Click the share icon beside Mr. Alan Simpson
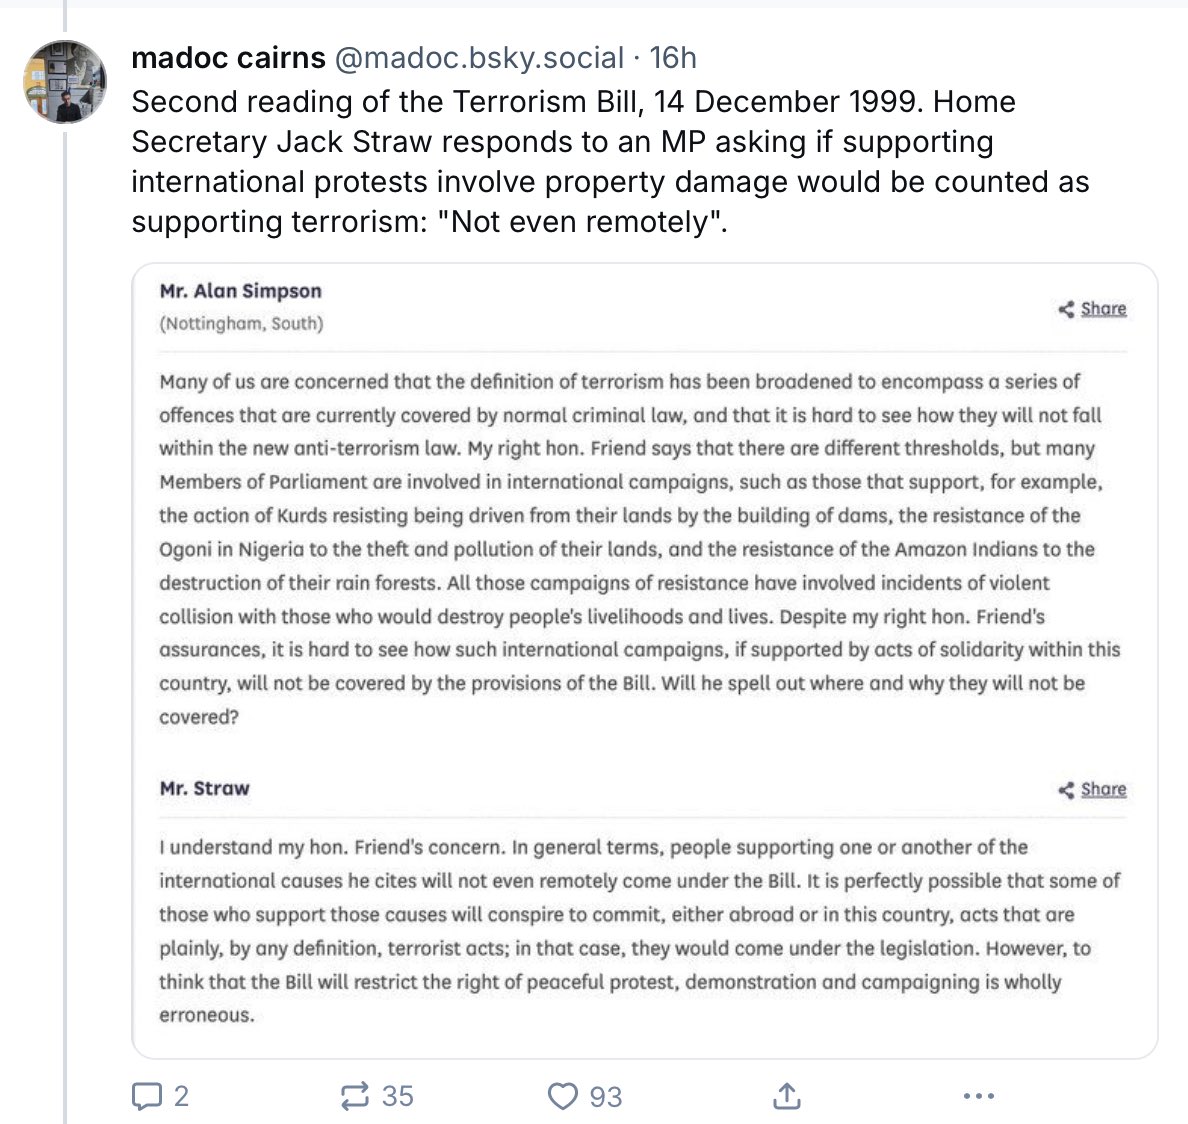Screen dimensions: 1188x1124 (x=1066, y=309)
